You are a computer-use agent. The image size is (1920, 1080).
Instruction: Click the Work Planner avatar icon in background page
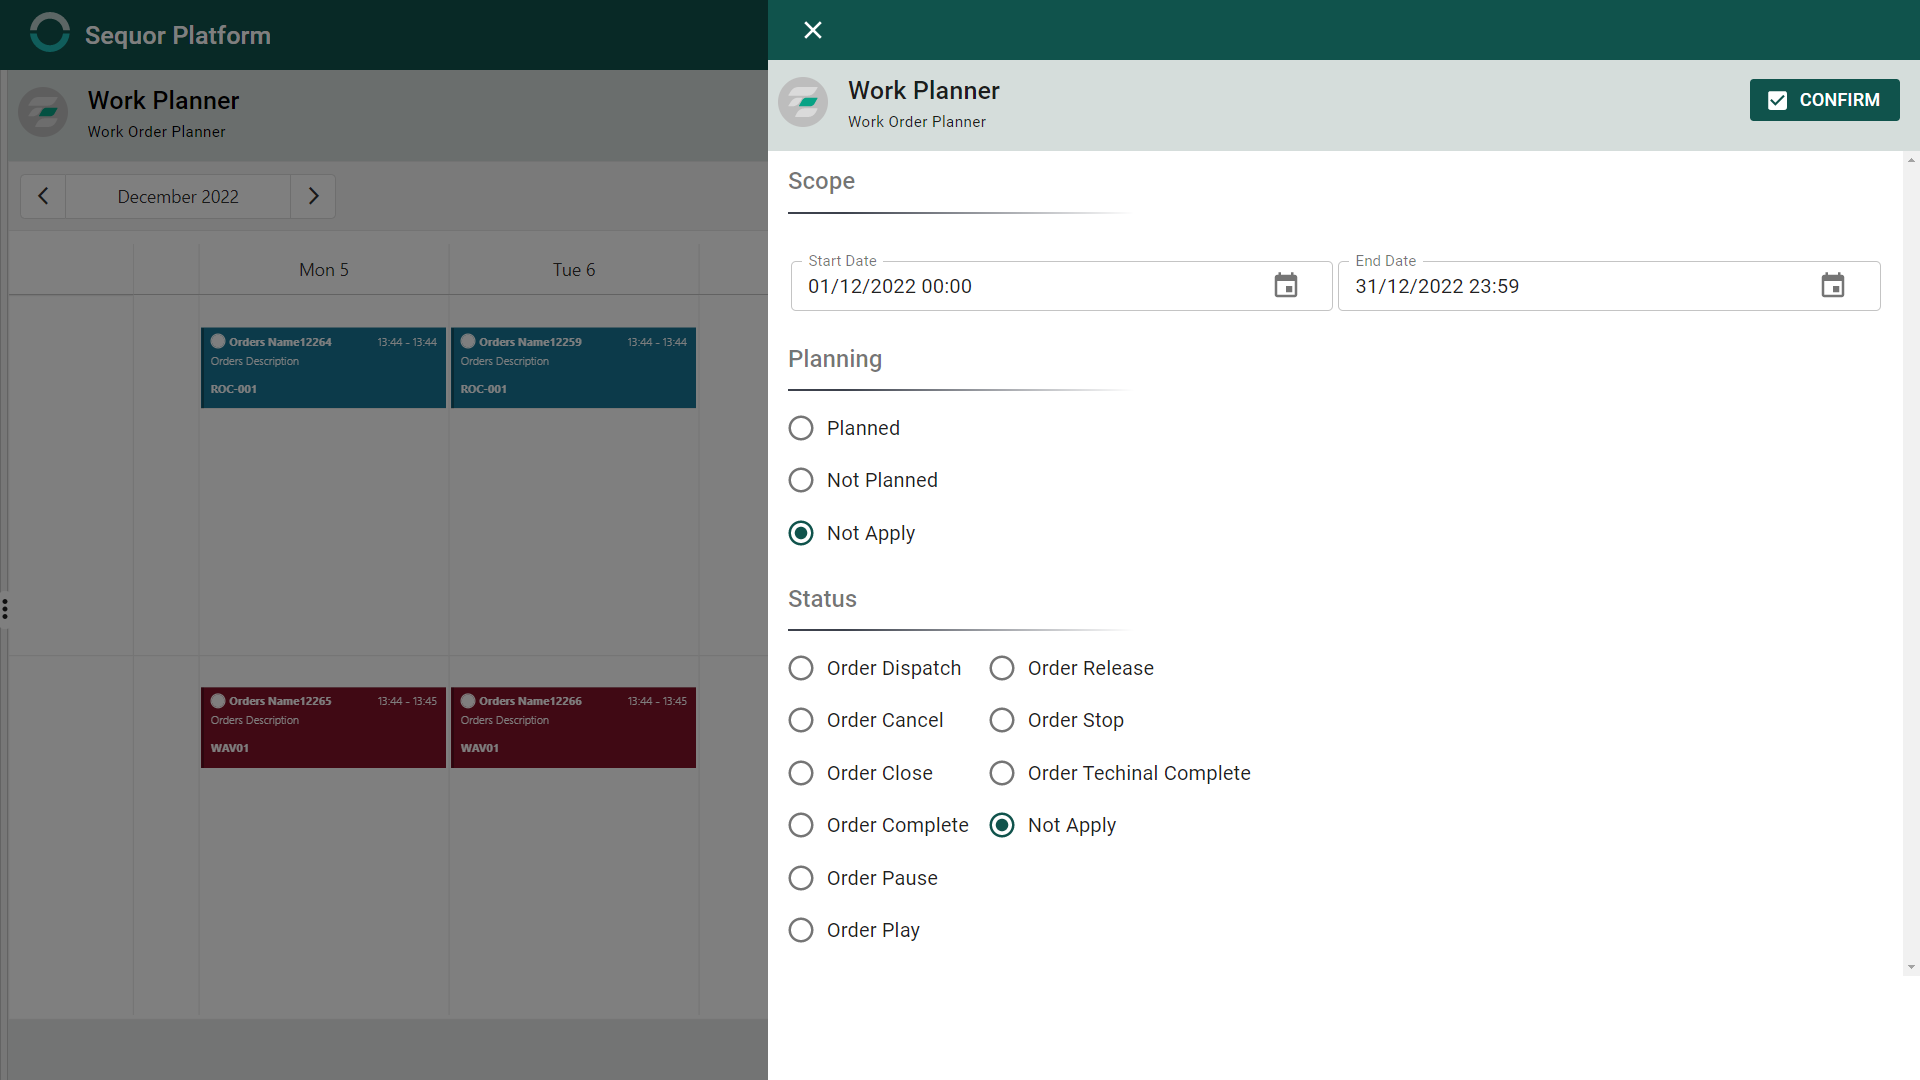tap(43, 112)
